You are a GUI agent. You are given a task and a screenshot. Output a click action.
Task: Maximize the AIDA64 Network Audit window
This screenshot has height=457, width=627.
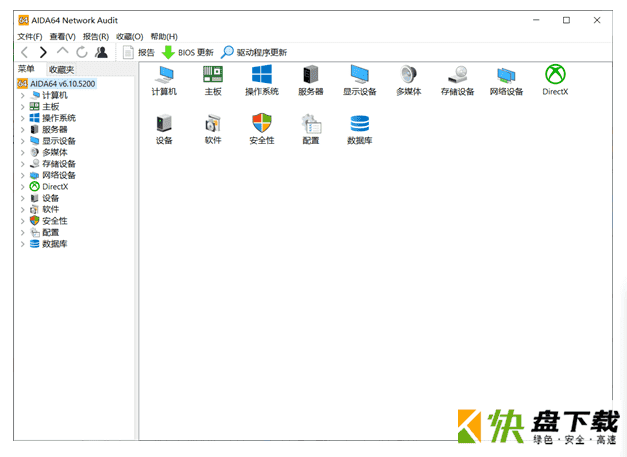[566, 20]
